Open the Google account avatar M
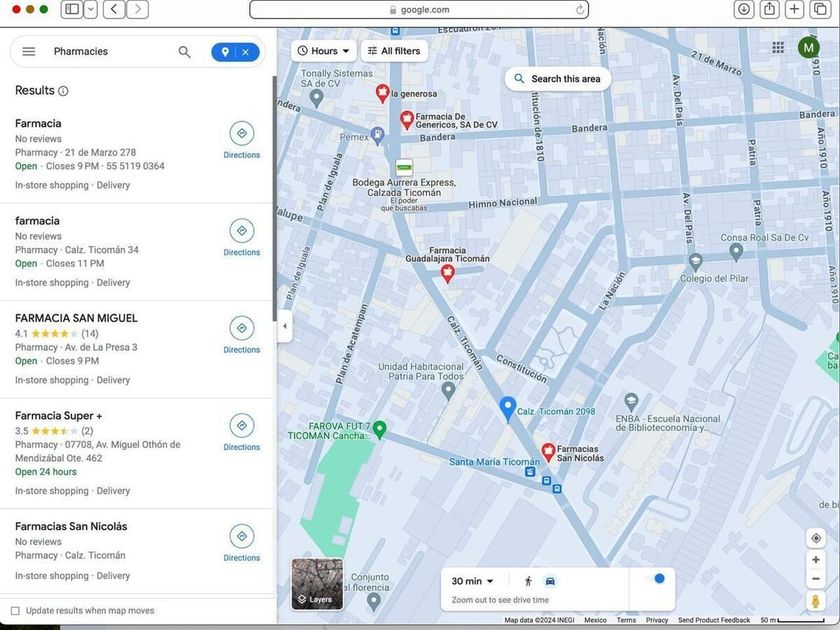 point(808,48)
